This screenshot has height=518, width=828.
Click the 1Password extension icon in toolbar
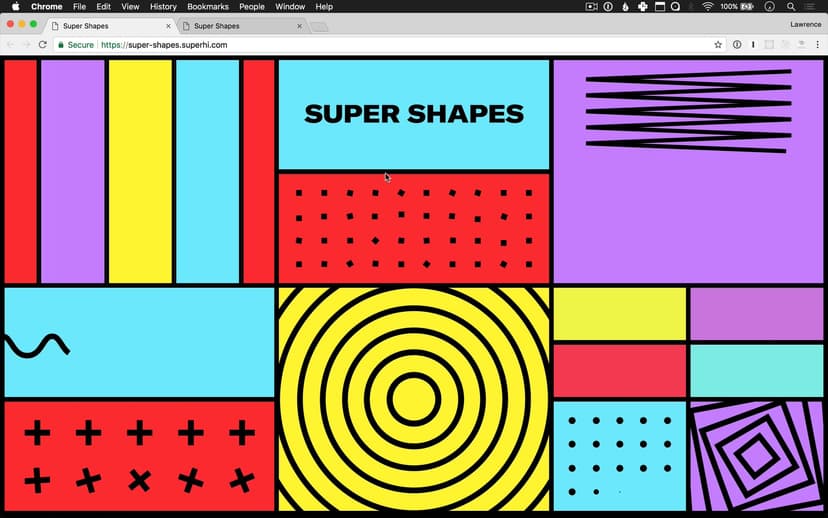pyautogui.click(x=737, y=45)
